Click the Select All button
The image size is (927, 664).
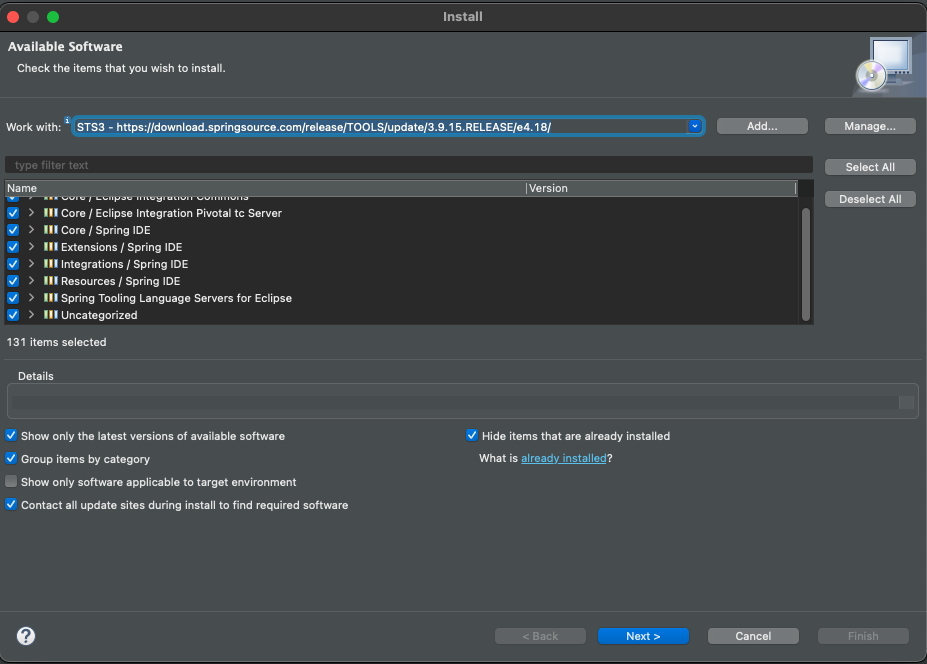tap(870, 167)
